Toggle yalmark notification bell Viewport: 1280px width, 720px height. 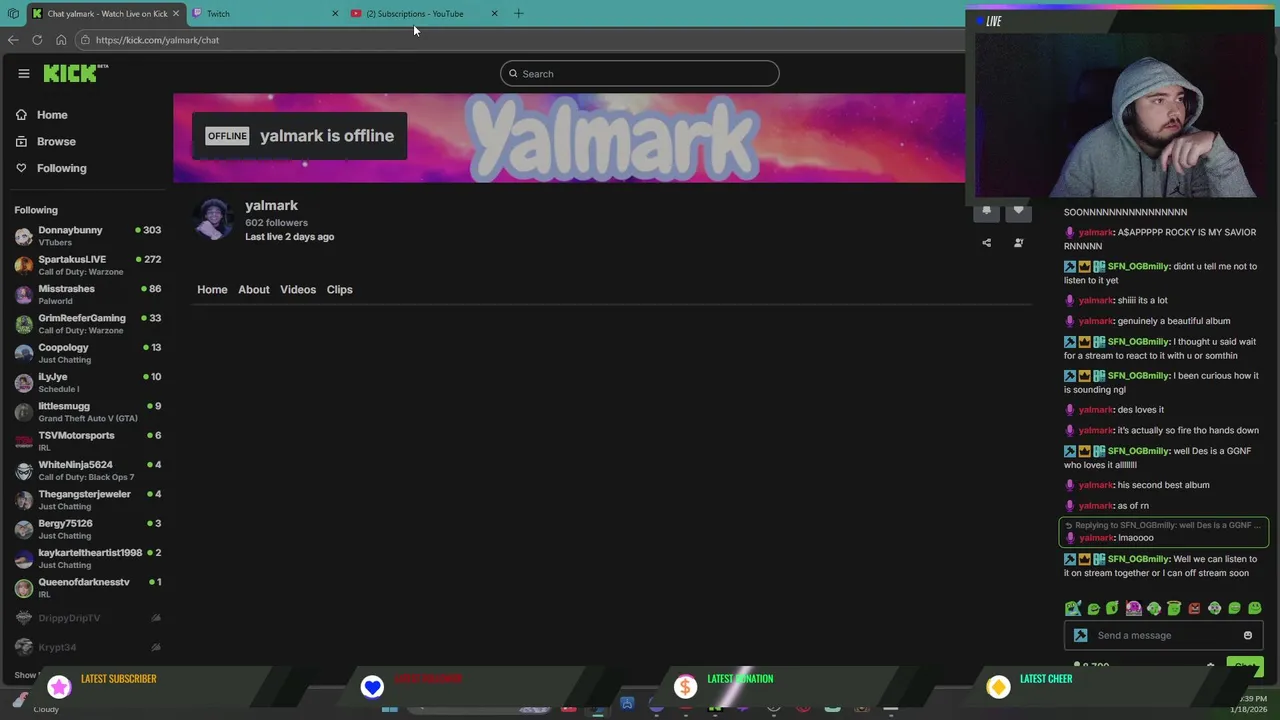click(986, 210)
